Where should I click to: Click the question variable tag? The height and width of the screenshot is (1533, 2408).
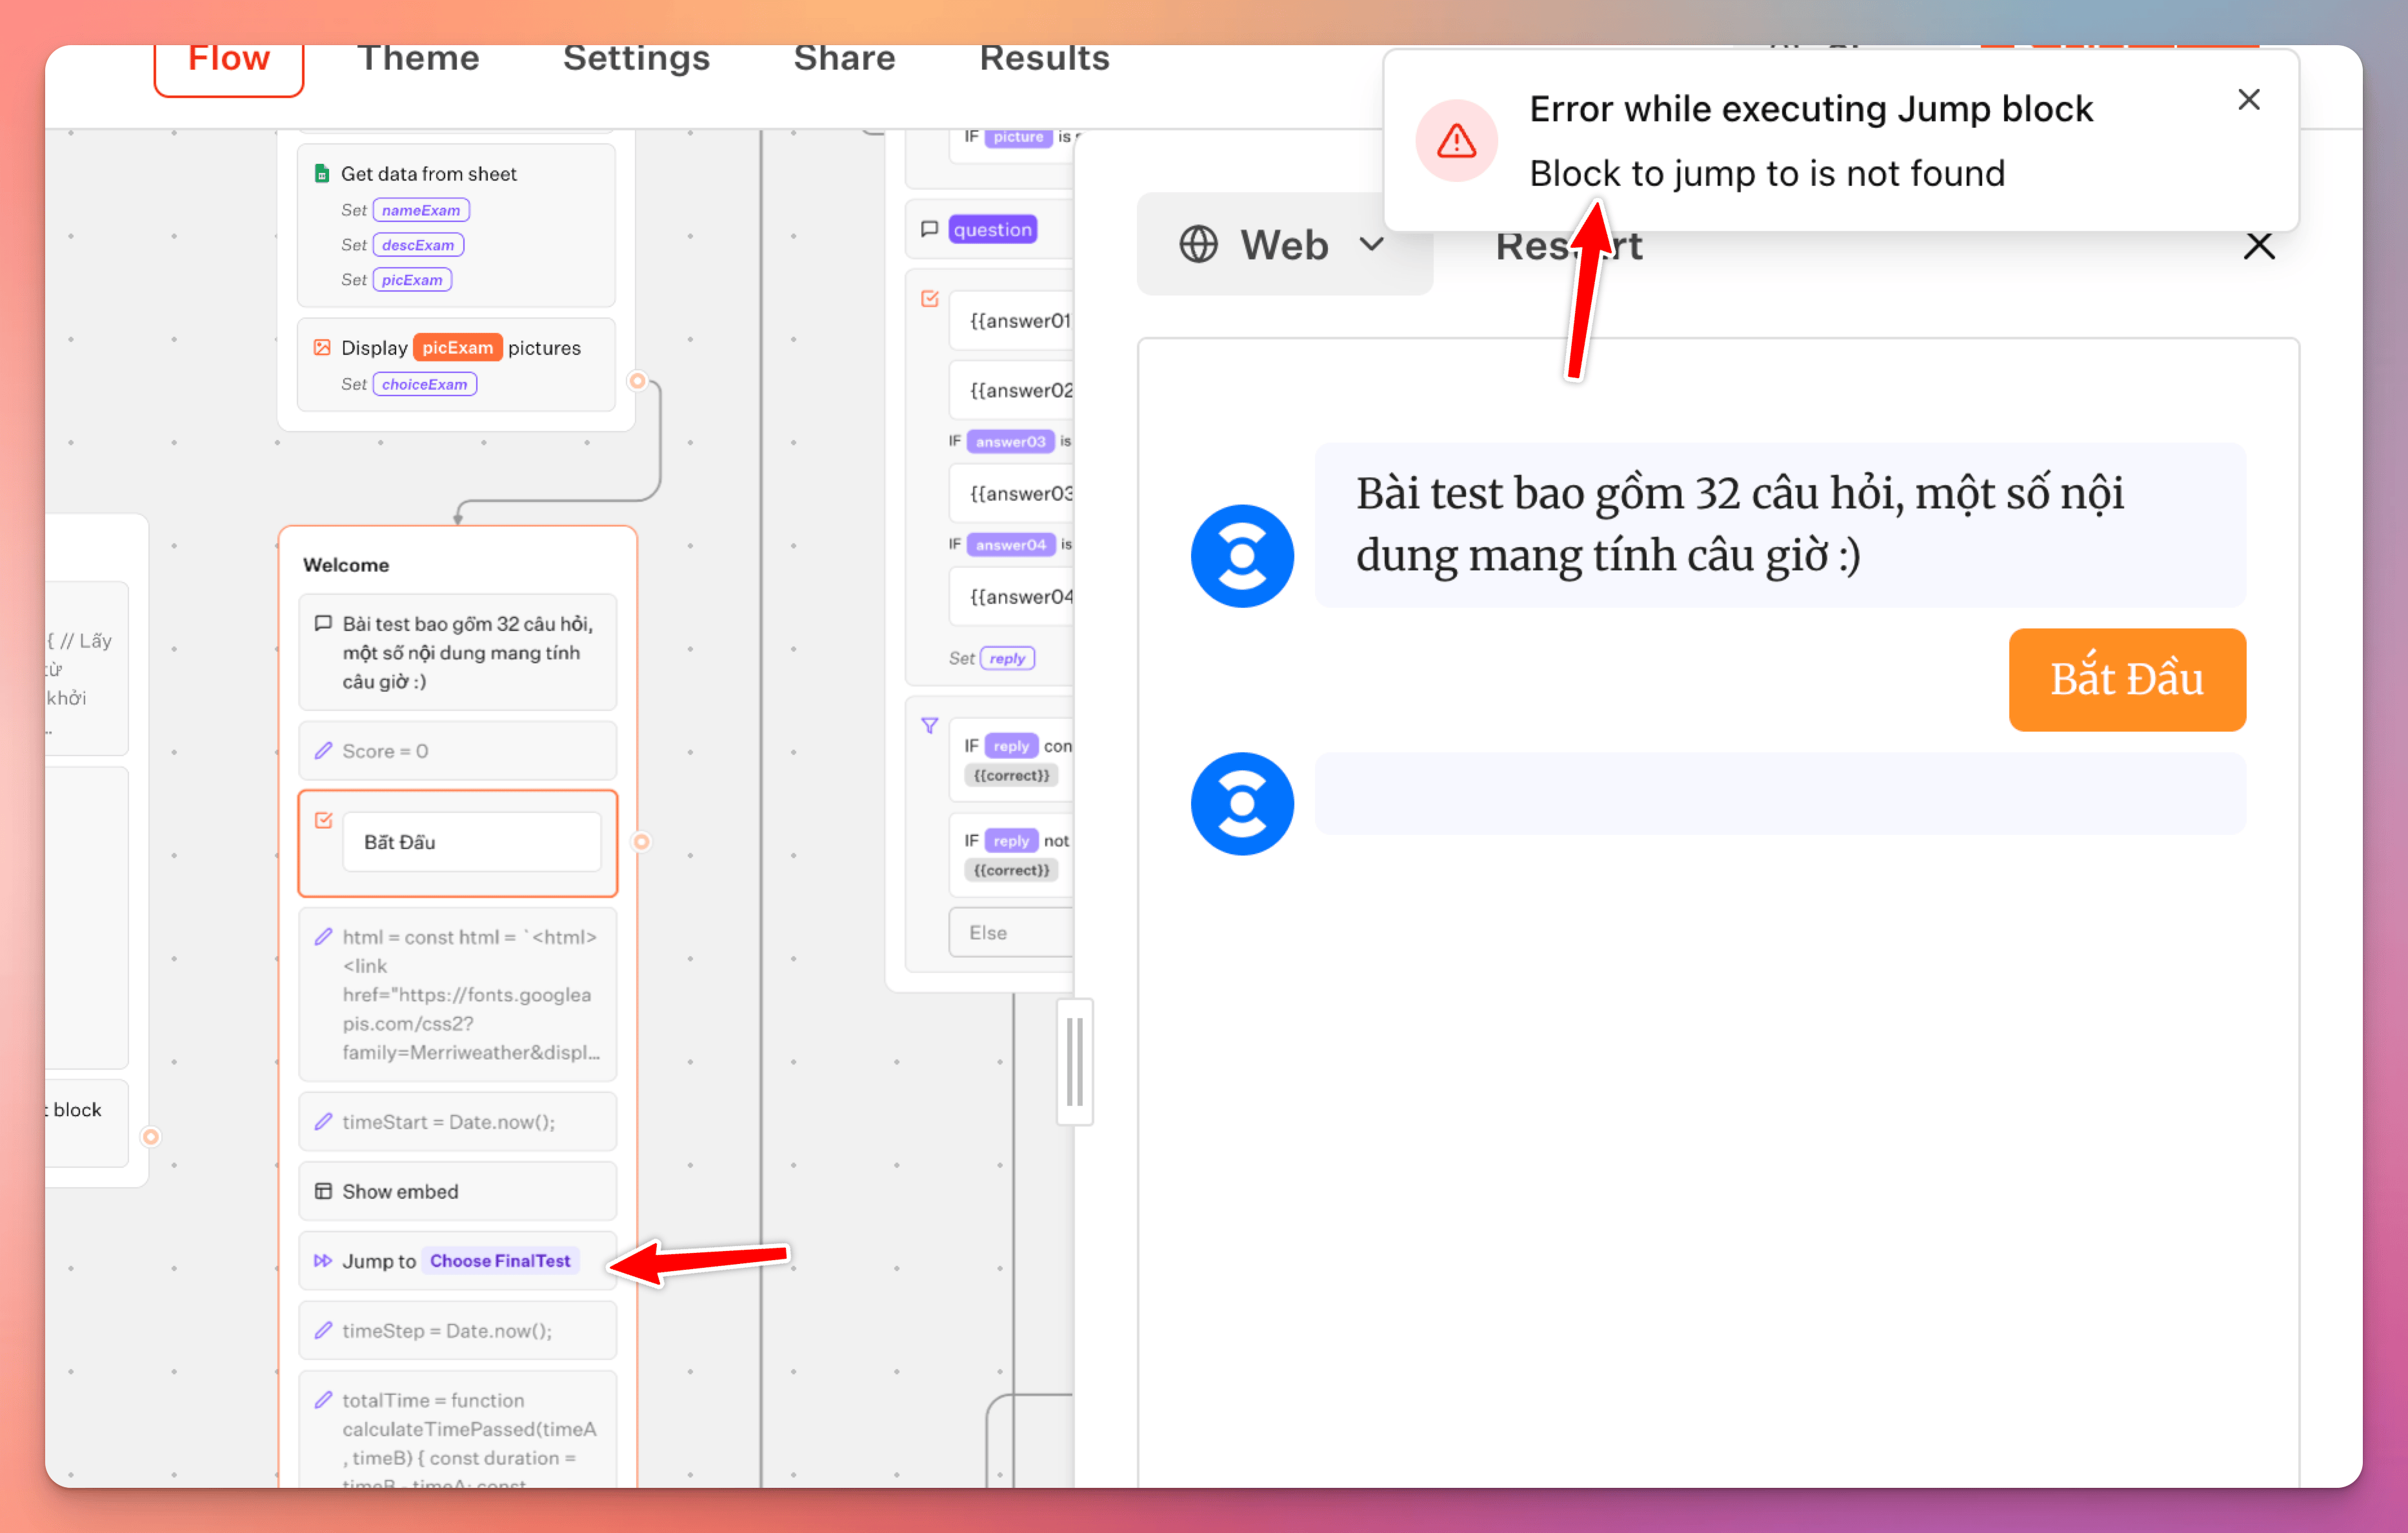point(992,230)
